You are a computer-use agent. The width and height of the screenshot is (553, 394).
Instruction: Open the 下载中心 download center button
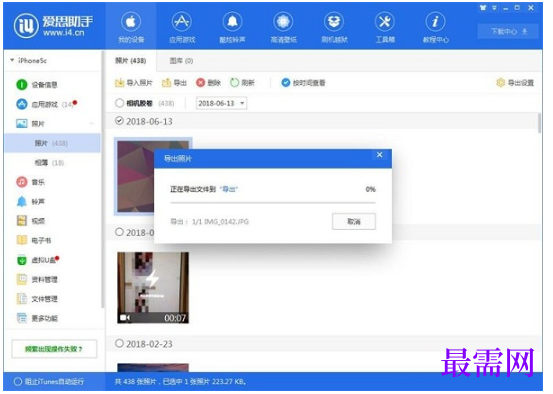(x=508, y=32)
